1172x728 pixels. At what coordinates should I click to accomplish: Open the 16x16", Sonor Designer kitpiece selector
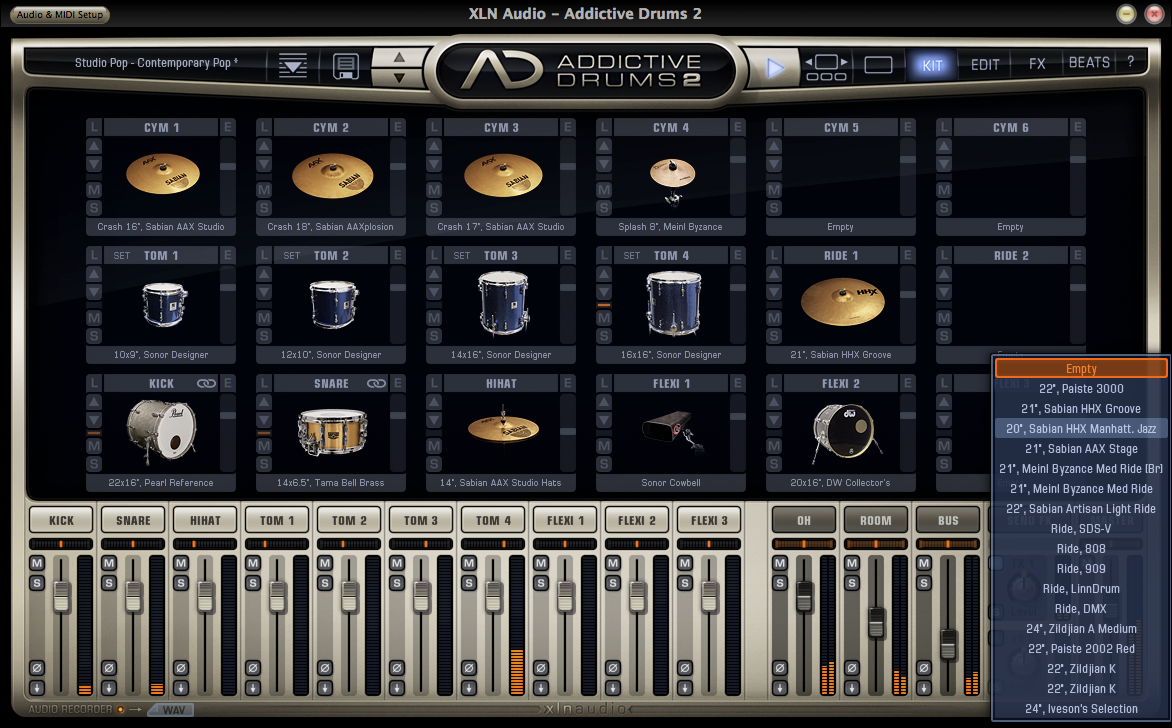coord(670,355)
